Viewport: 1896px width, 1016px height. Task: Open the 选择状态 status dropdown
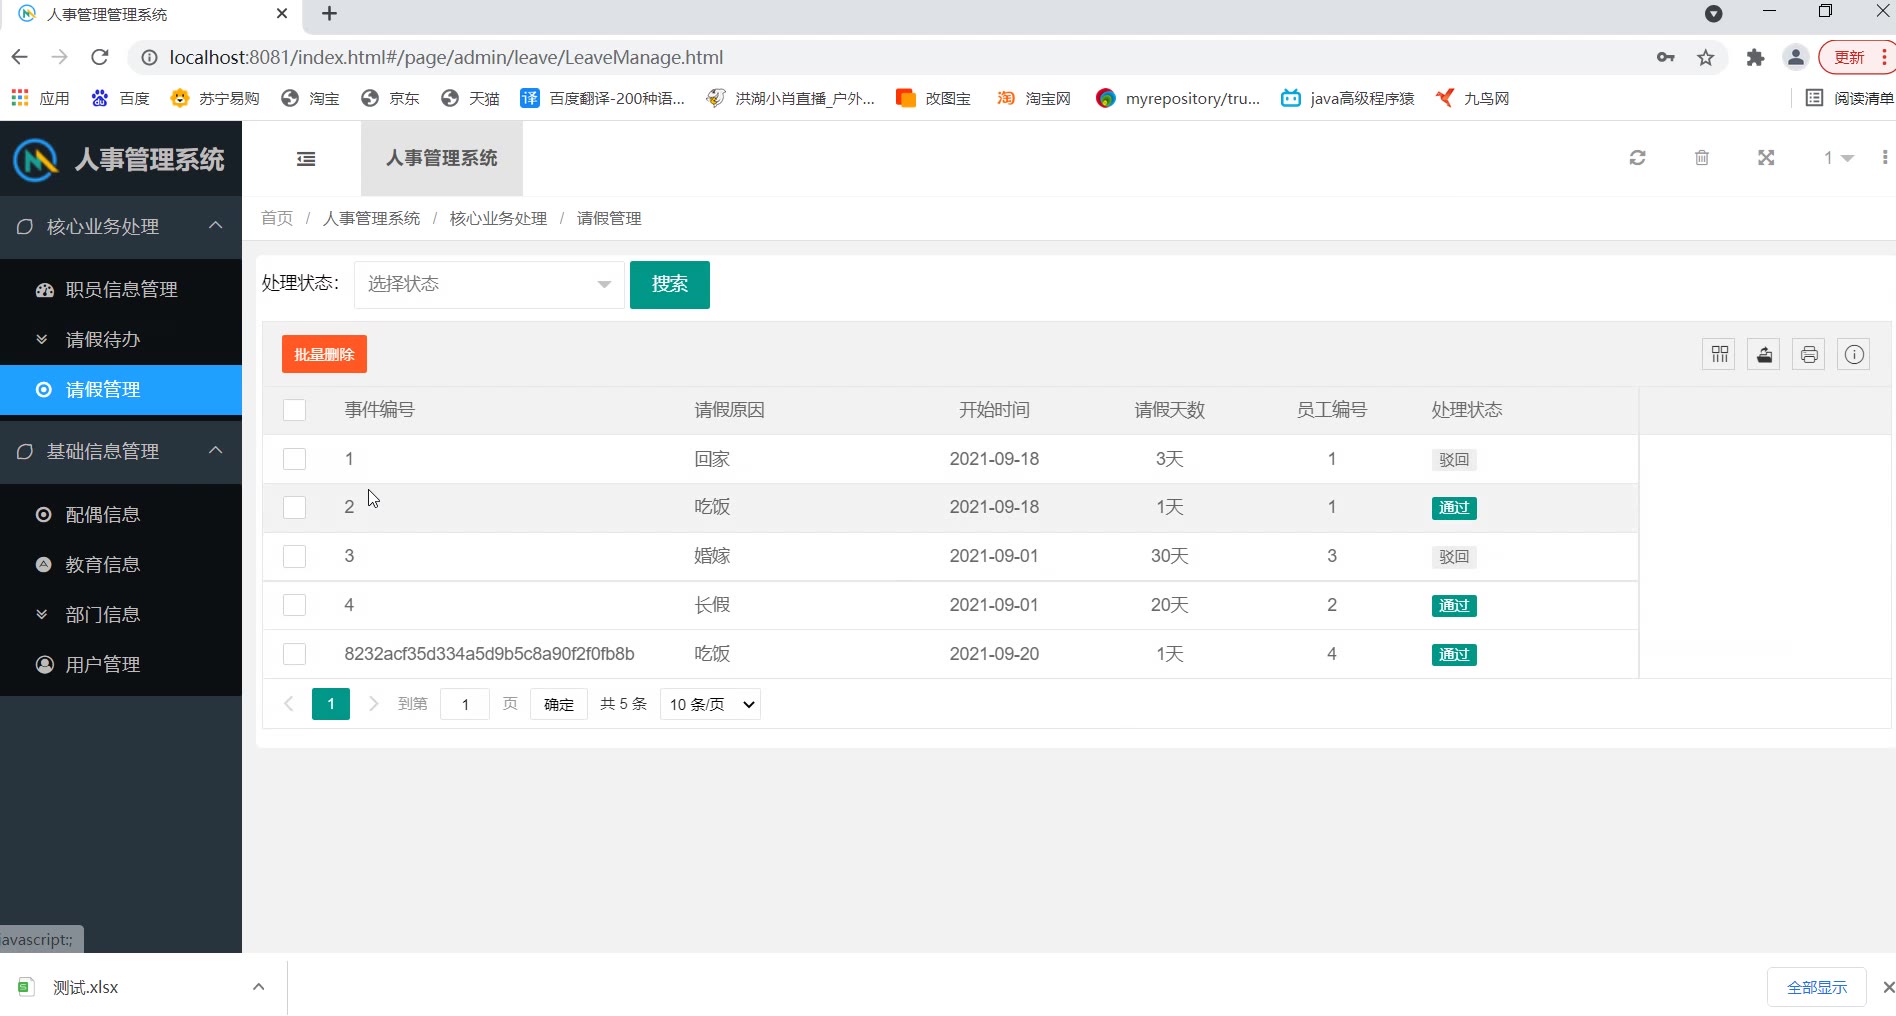[489, 284]
